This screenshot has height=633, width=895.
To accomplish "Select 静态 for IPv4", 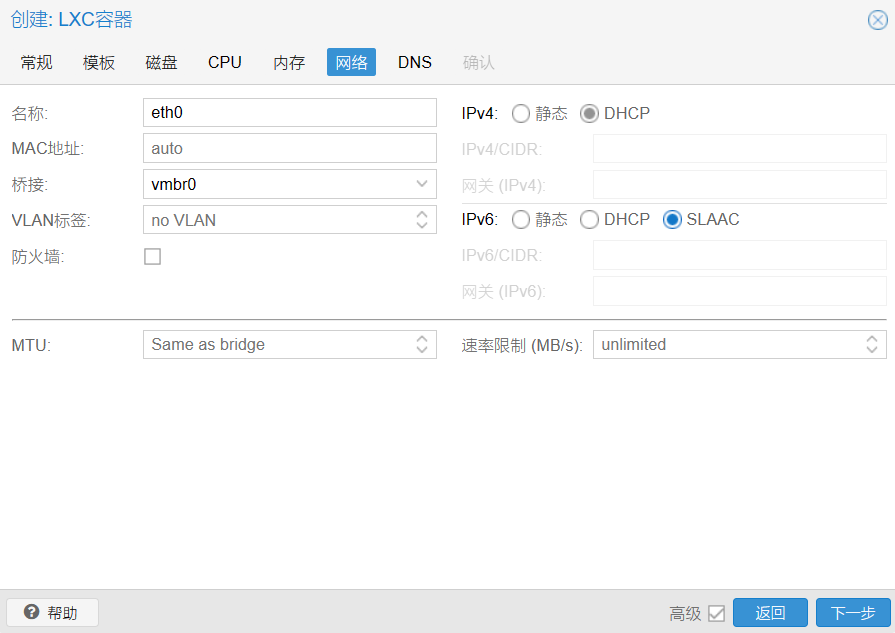I will (520, 113).
